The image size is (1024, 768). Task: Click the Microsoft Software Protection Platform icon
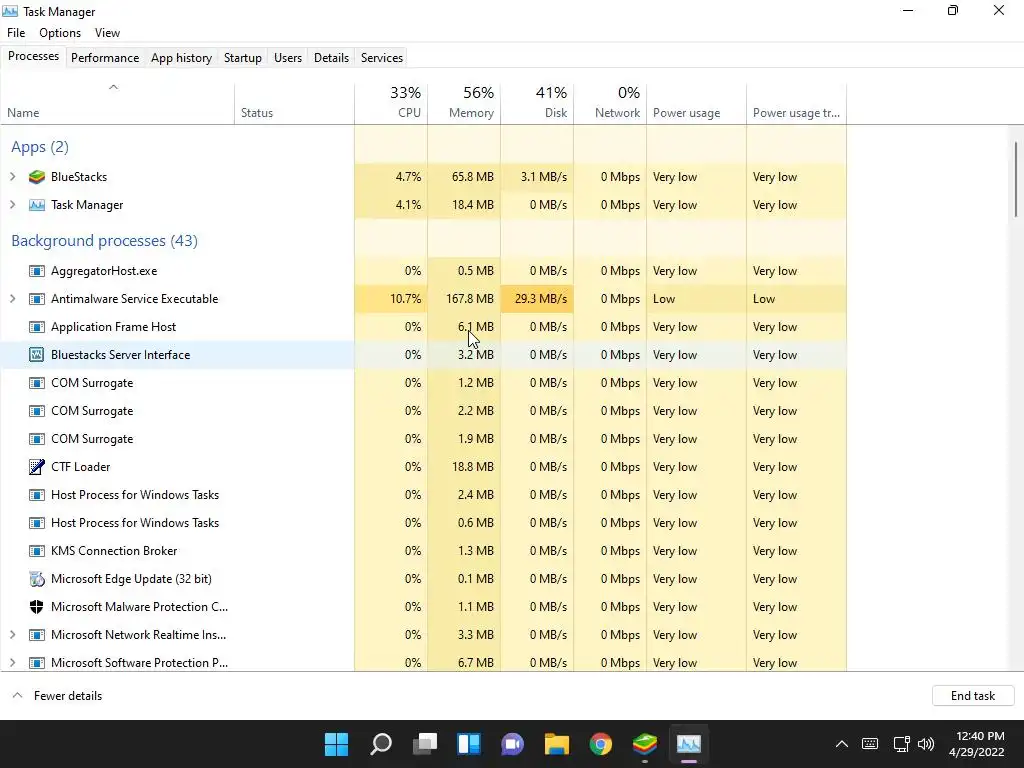[37, 663]
